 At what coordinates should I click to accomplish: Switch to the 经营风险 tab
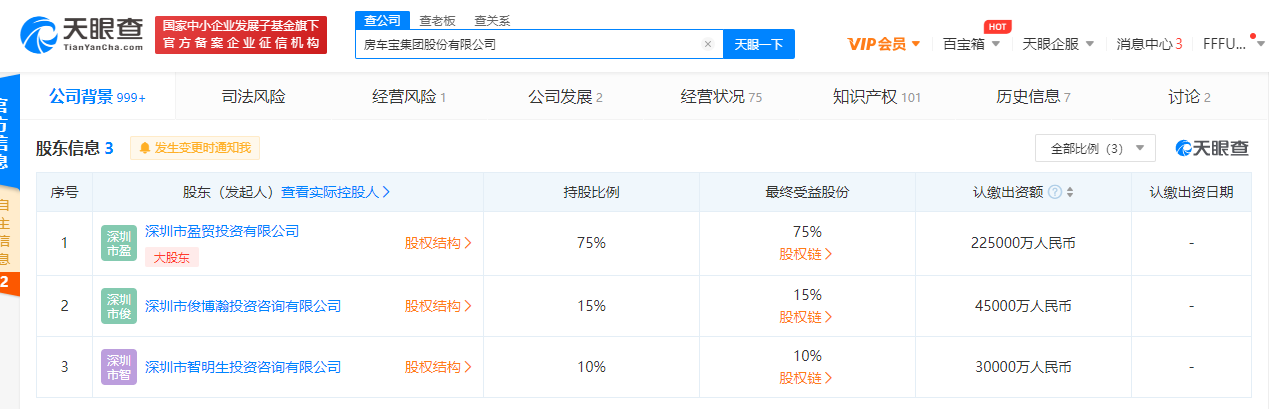click(x=409, y=97)
